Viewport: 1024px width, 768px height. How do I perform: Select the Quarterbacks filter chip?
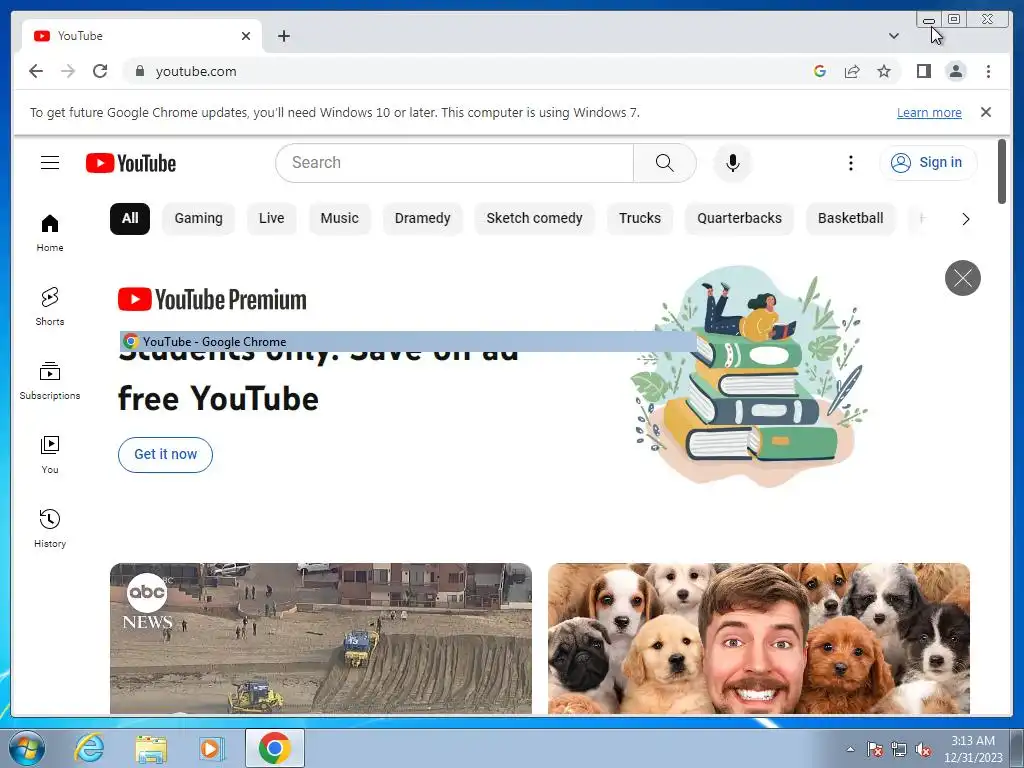point(739,218)
